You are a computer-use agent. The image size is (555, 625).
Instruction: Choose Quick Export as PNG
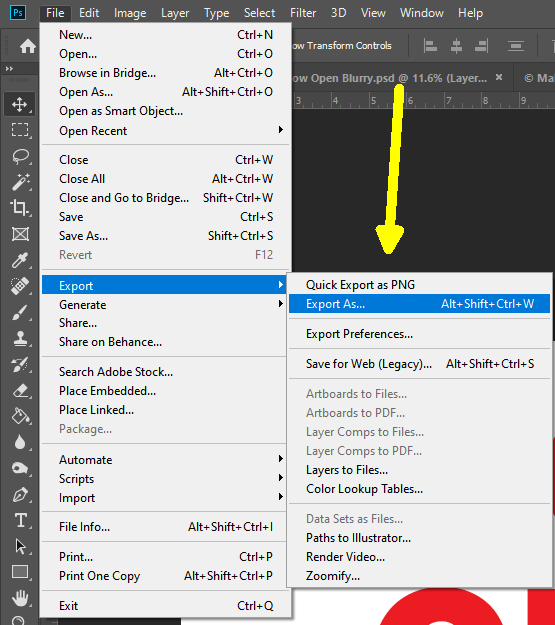coord(419,285)
